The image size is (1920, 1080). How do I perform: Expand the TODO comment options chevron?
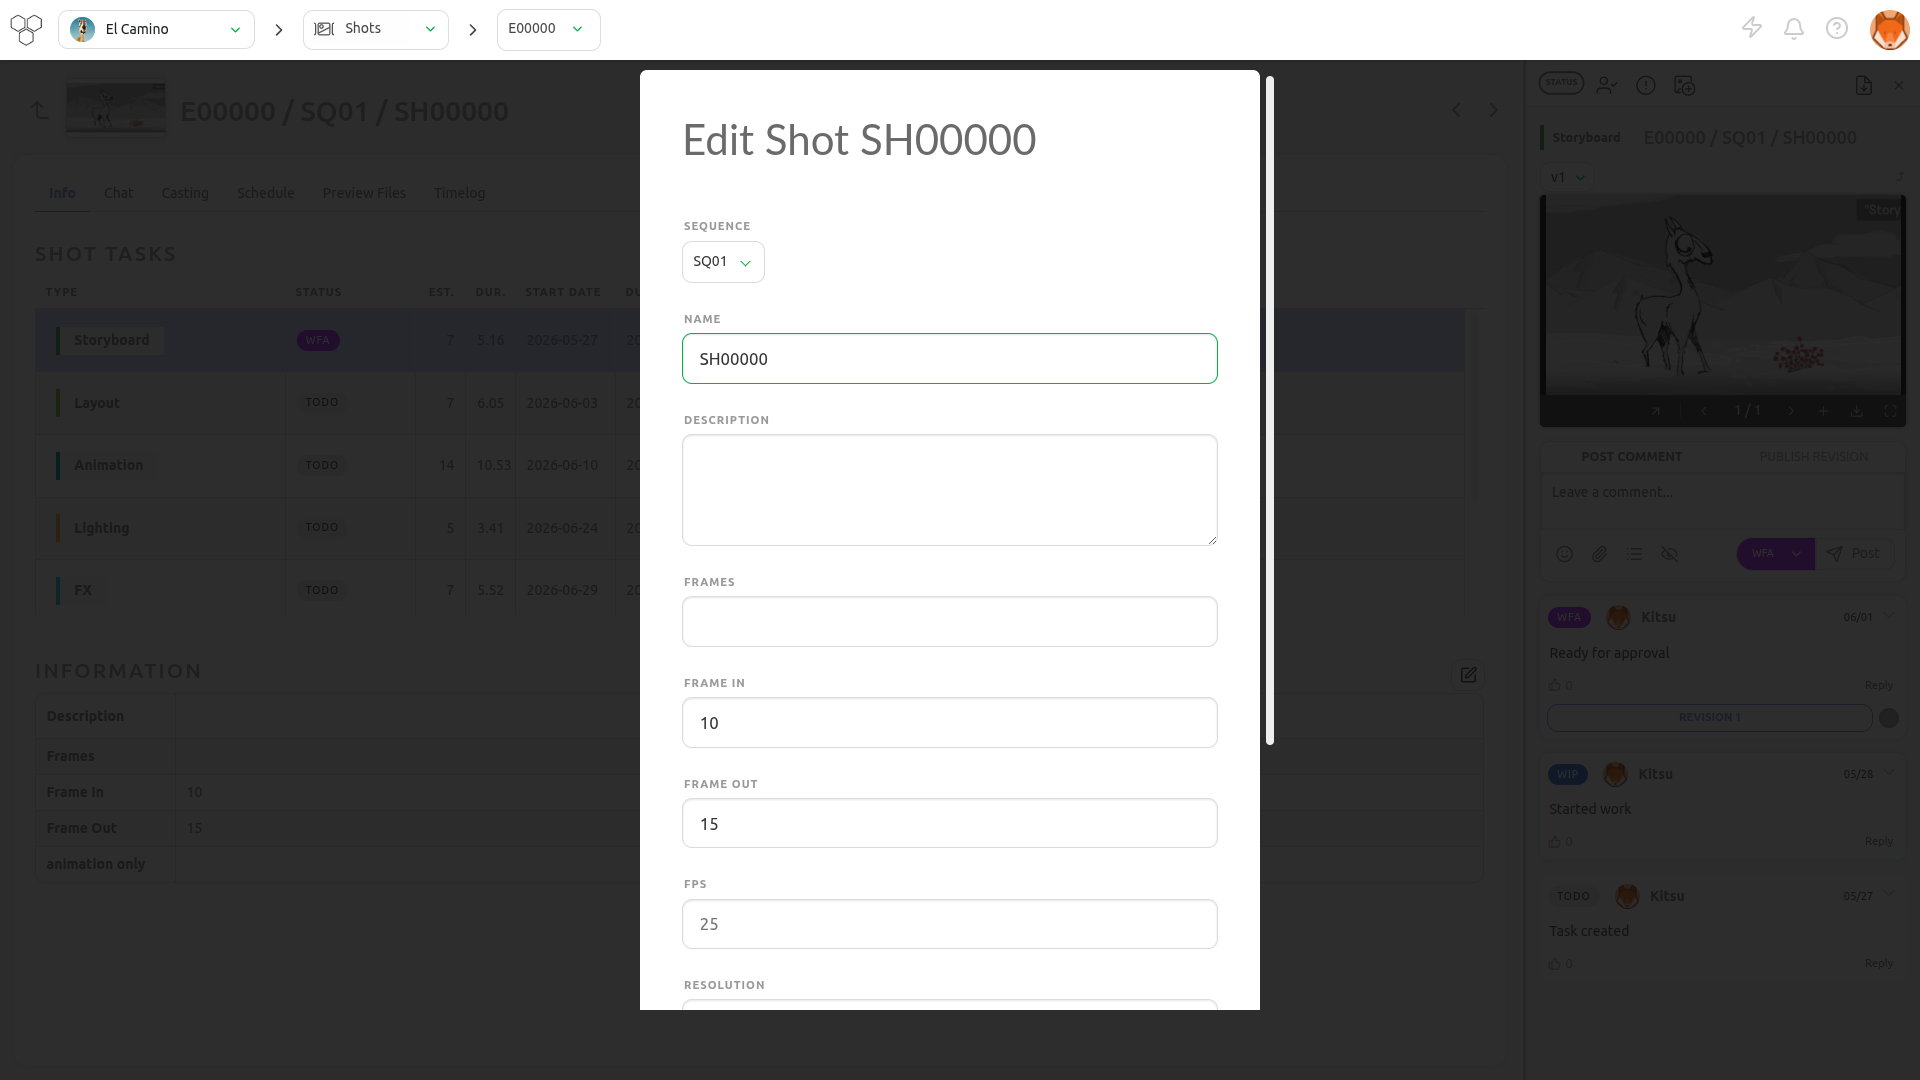[x=1889, y=894]
